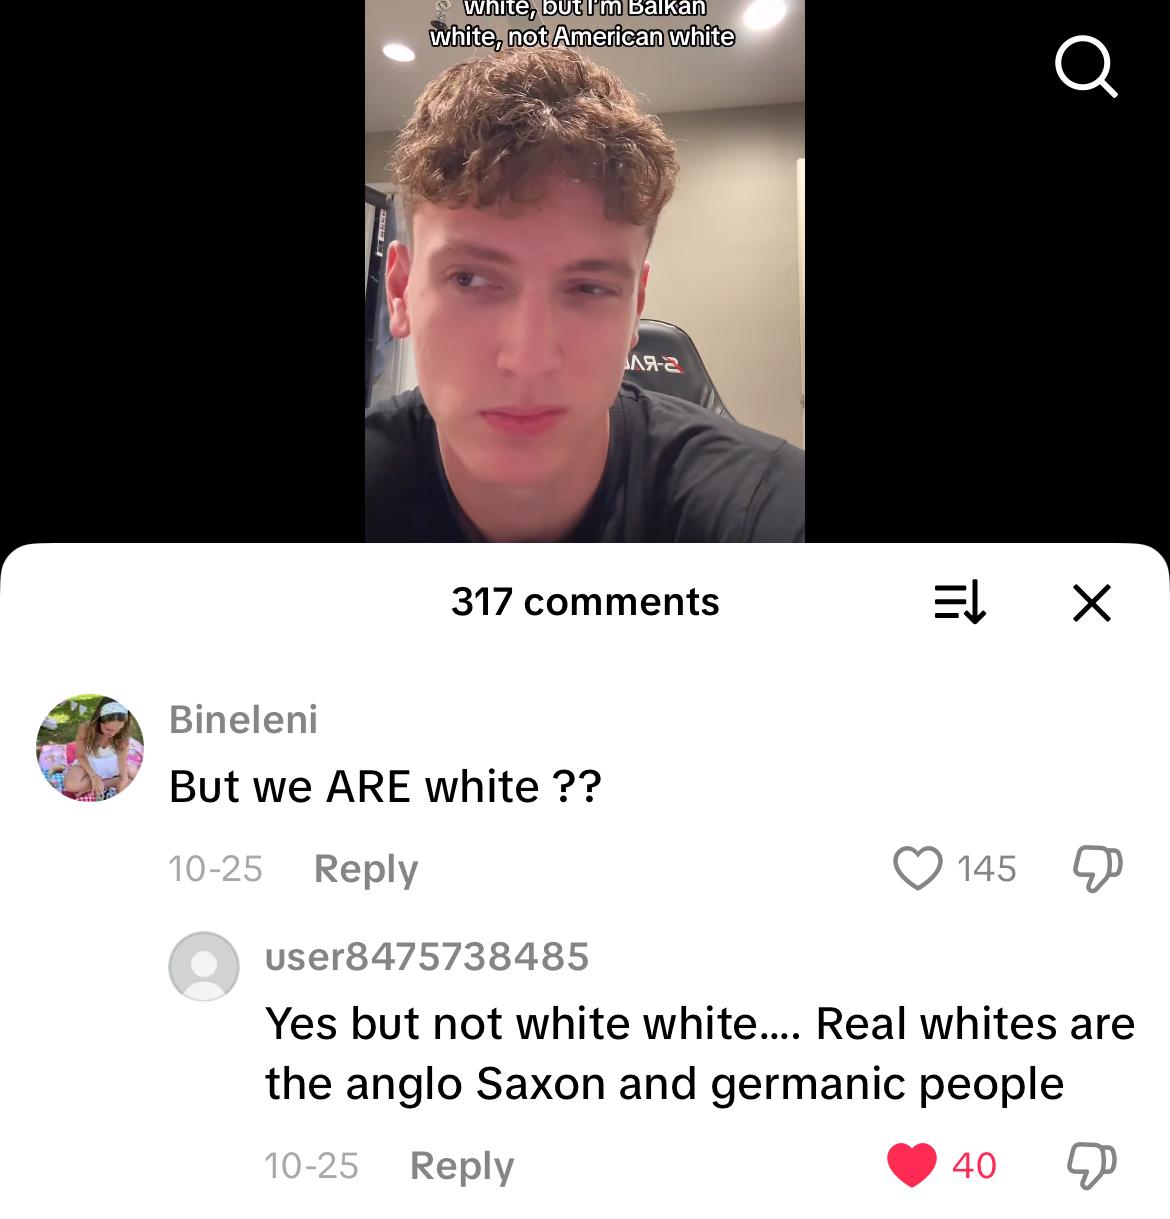
Task: Tap the 145 like count
Action: point(986,869)
